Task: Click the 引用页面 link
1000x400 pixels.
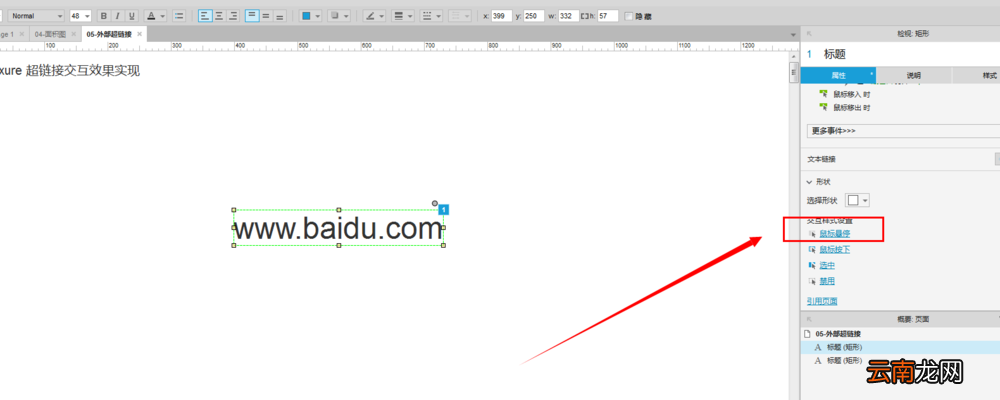Action: (x=822, y=301)
